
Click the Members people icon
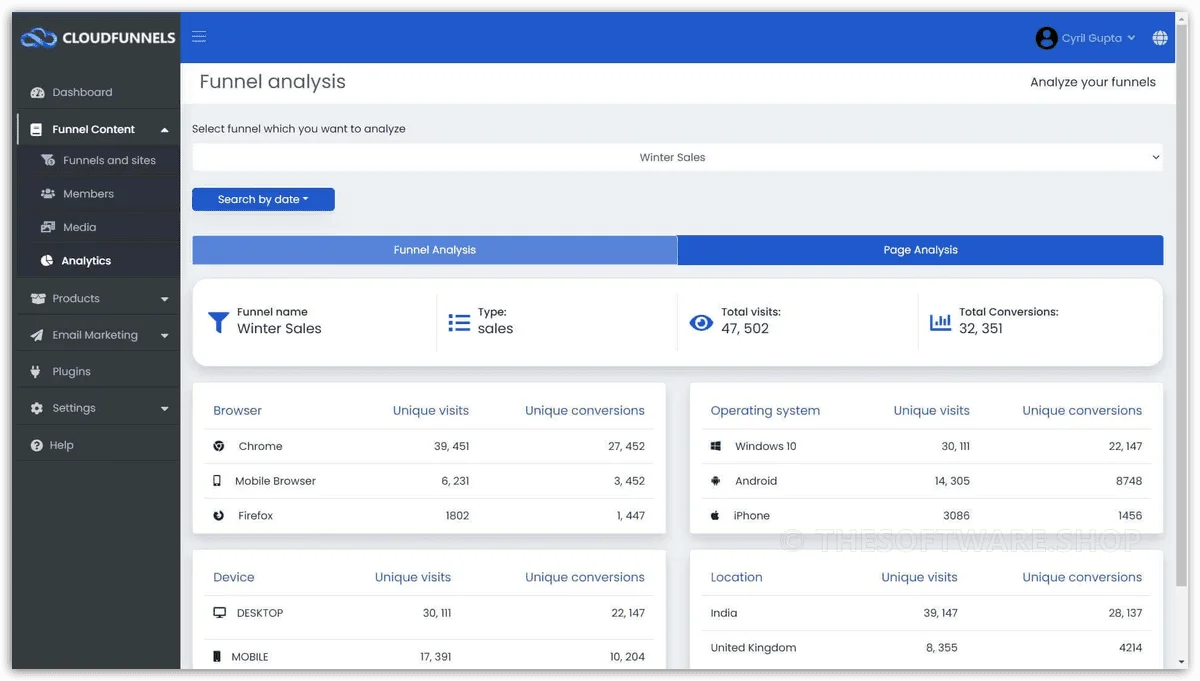[47, 194]
